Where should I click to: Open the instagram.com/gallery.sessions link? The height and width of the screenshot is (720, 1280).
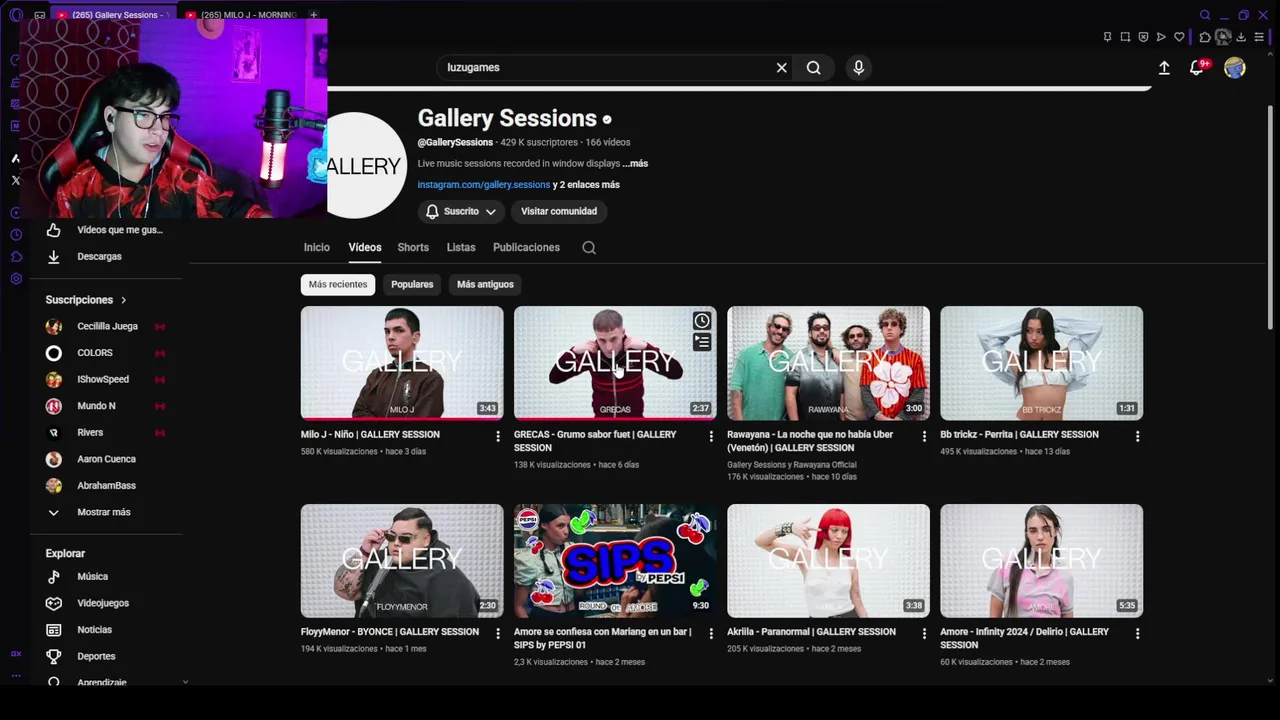tap(484, 185)
